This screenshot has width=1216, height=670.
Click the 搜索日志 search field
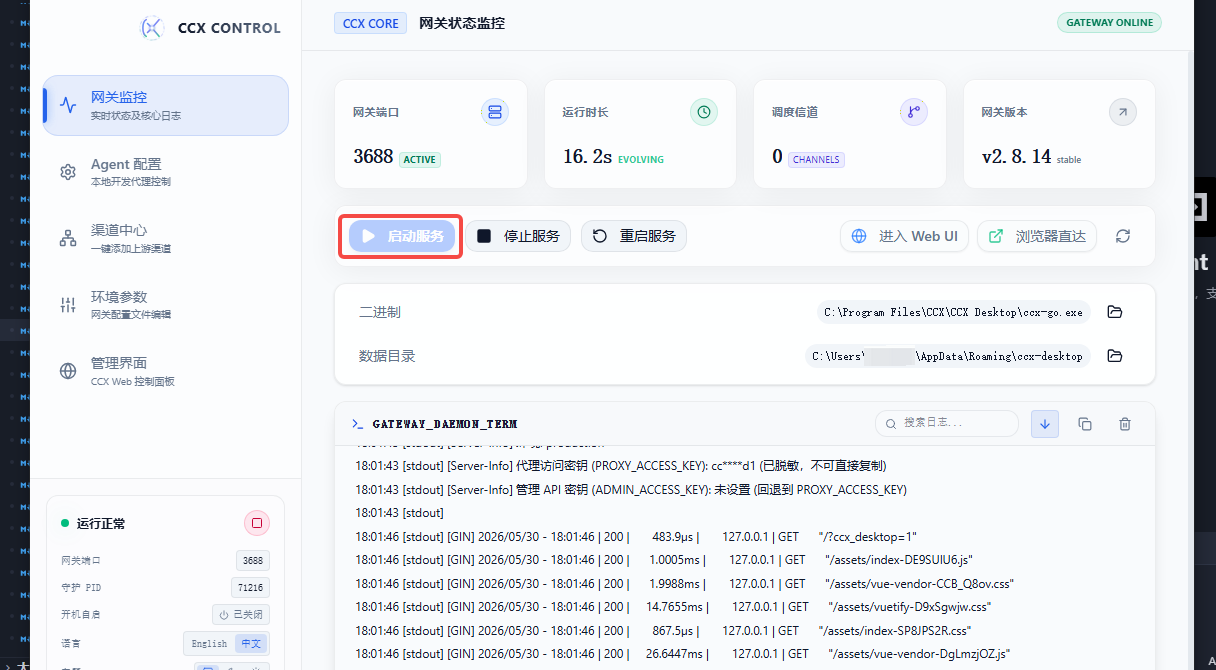pos(947,423)
